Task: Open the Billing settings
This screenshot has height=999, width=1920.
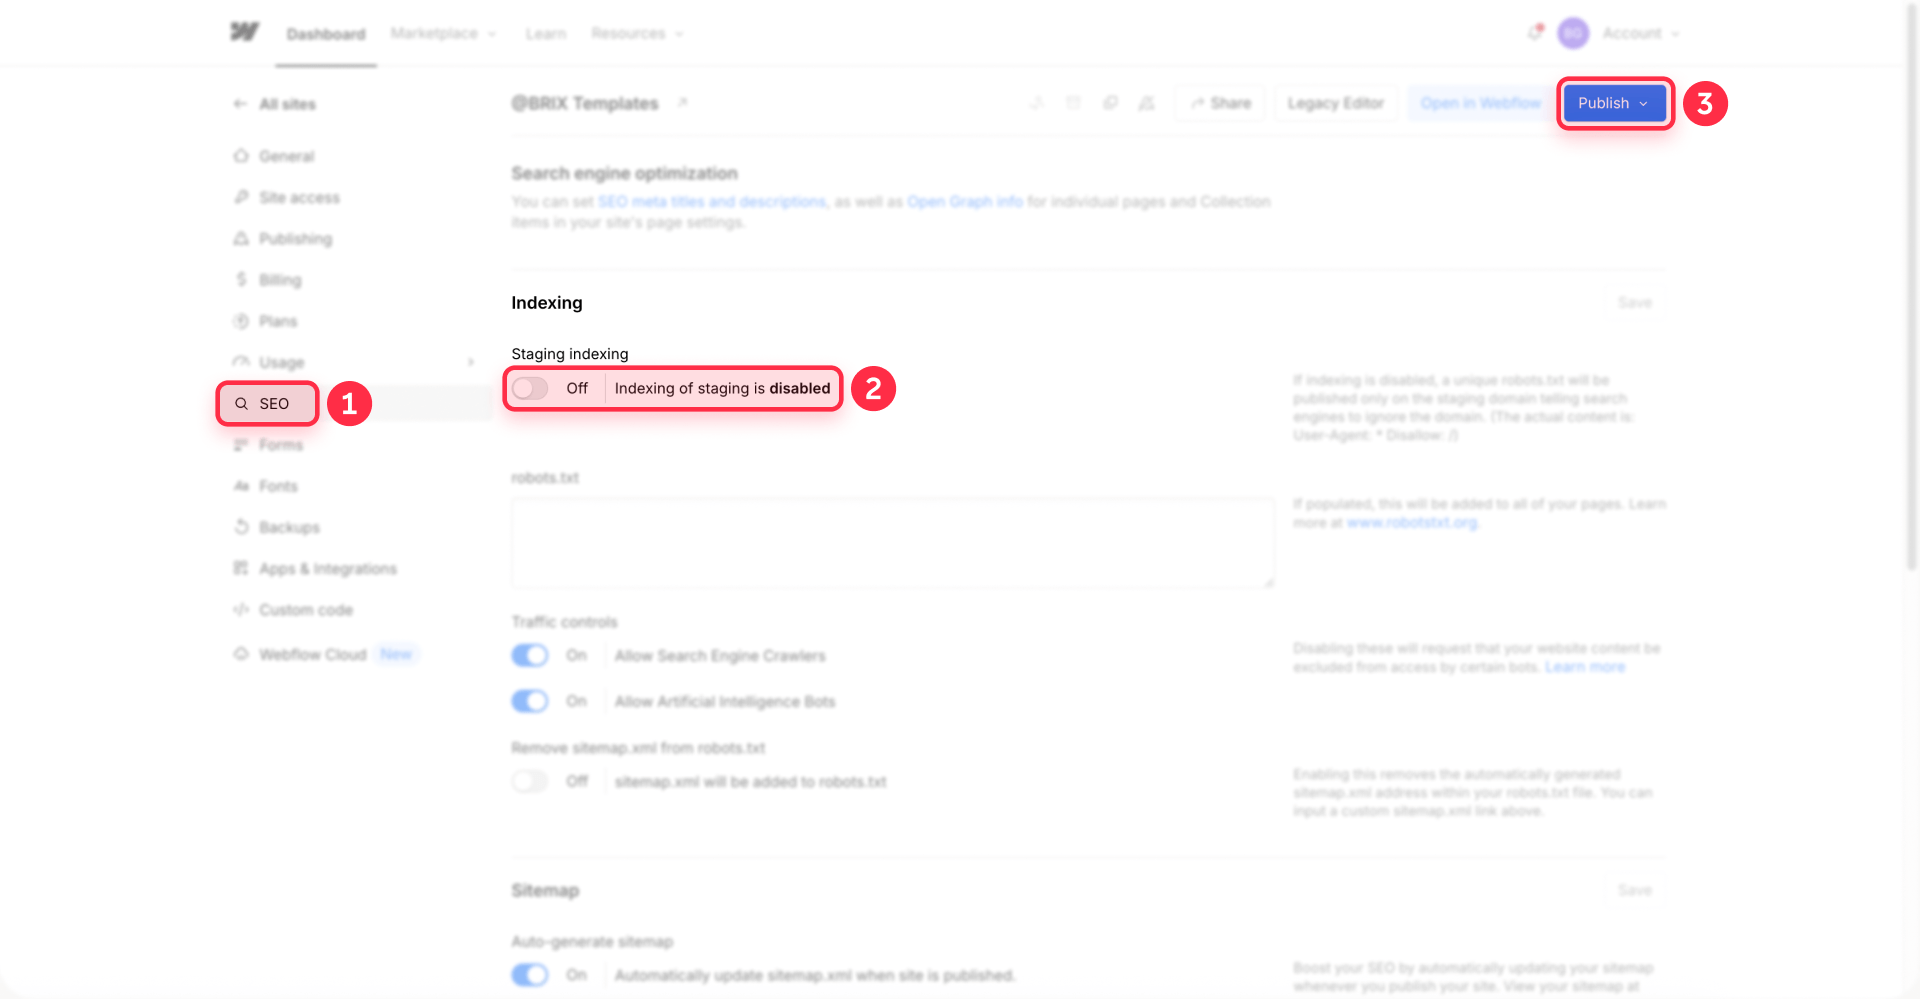Action: pos(280,279)
